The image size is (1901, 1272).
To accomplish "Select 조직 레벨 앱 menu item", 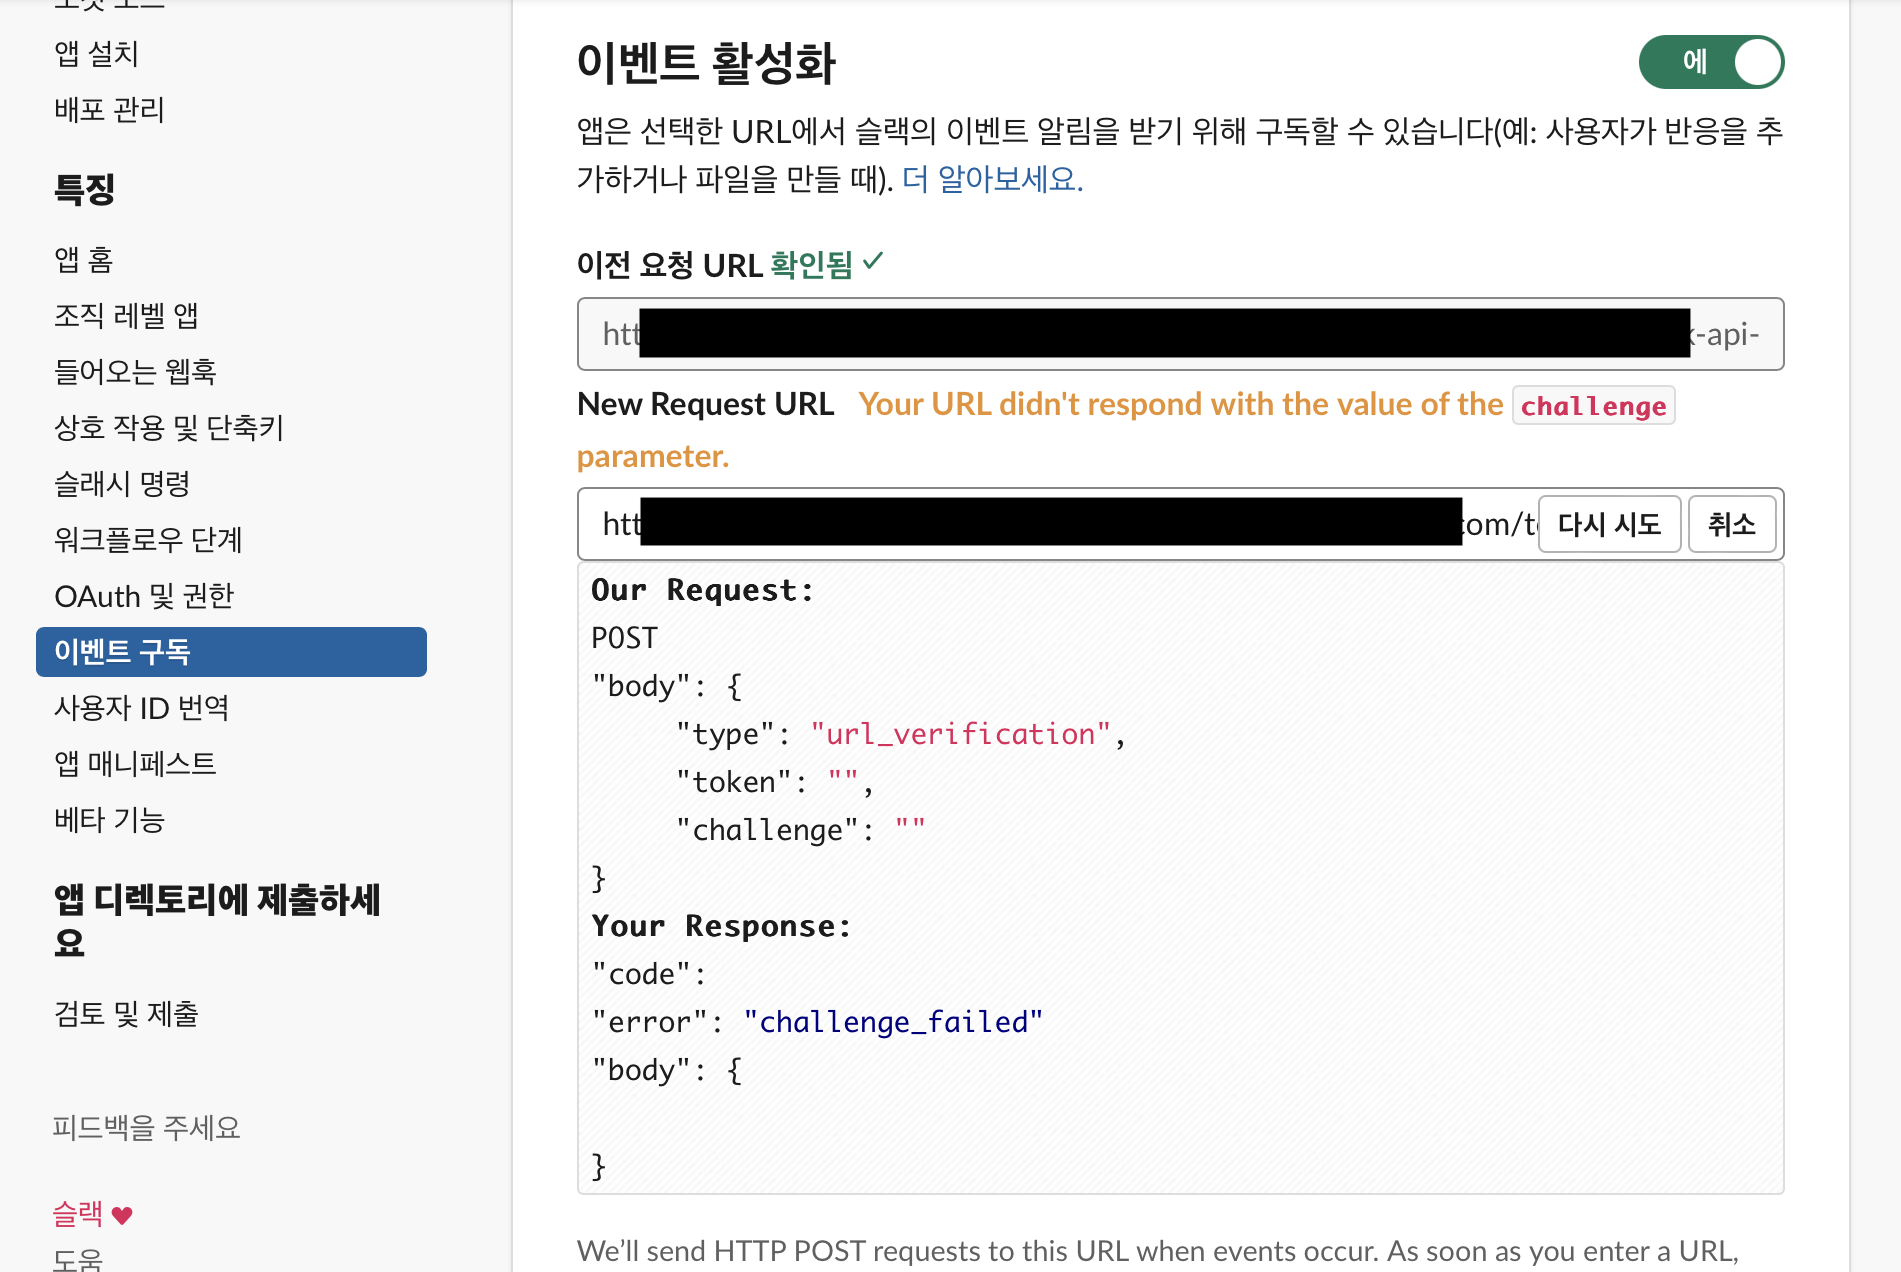I will tap(126, 316).
